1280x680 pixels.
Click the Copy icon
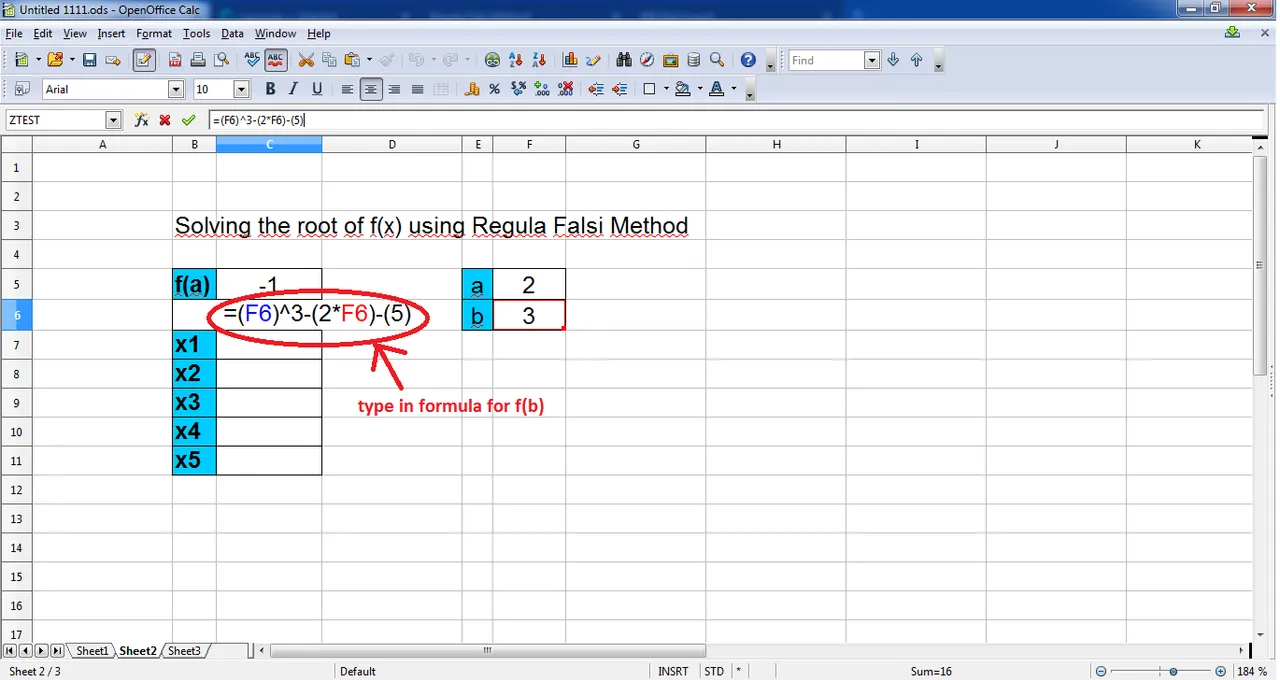(329, 60)
